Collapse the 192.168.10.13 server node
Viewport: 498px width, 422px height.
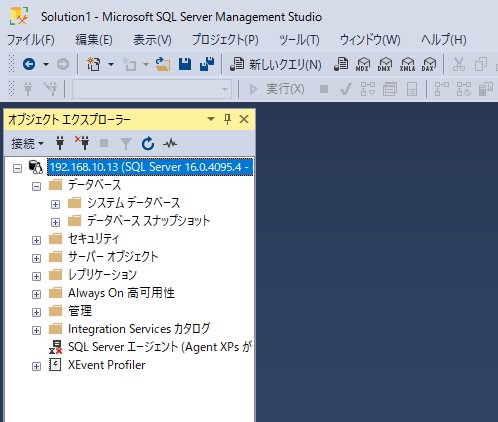tap(17, 168)
